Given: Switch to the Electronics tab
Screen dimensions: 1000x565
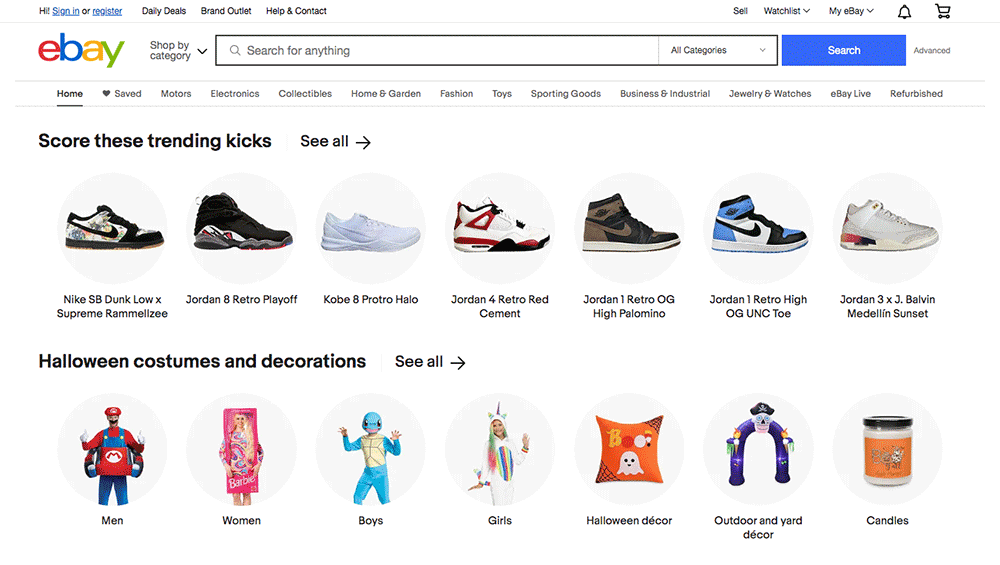Looking at the screenshot, I should click(x=235, y=94).
